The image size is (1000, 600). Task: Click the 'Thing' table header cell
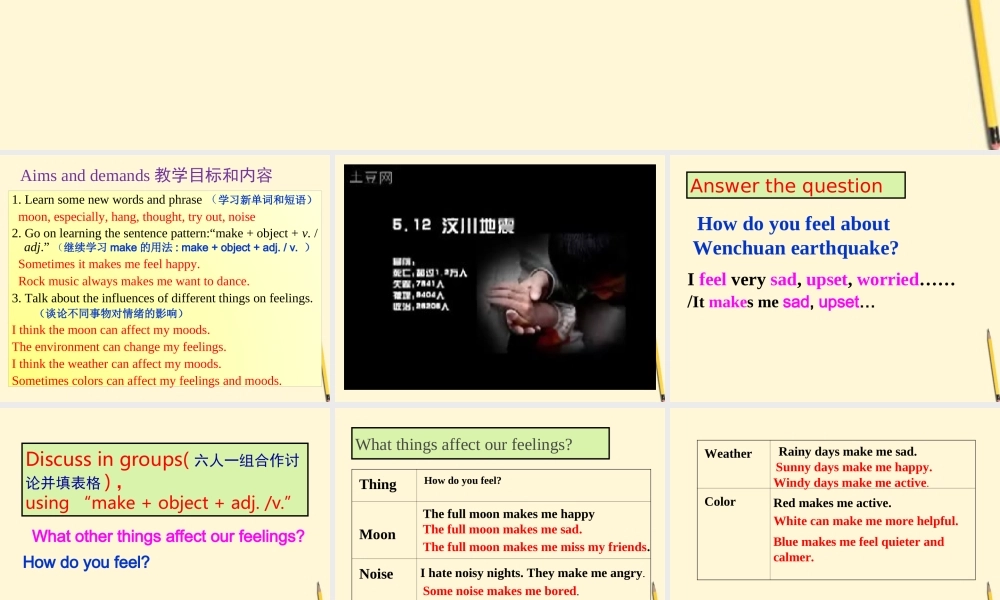[x=383, y=485]
